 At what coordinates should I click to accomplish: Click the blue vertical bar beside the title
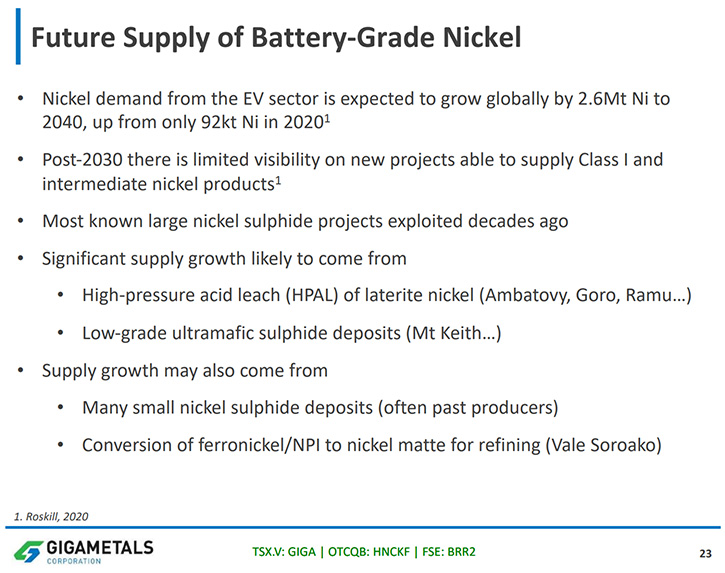(x=18, y=36)
